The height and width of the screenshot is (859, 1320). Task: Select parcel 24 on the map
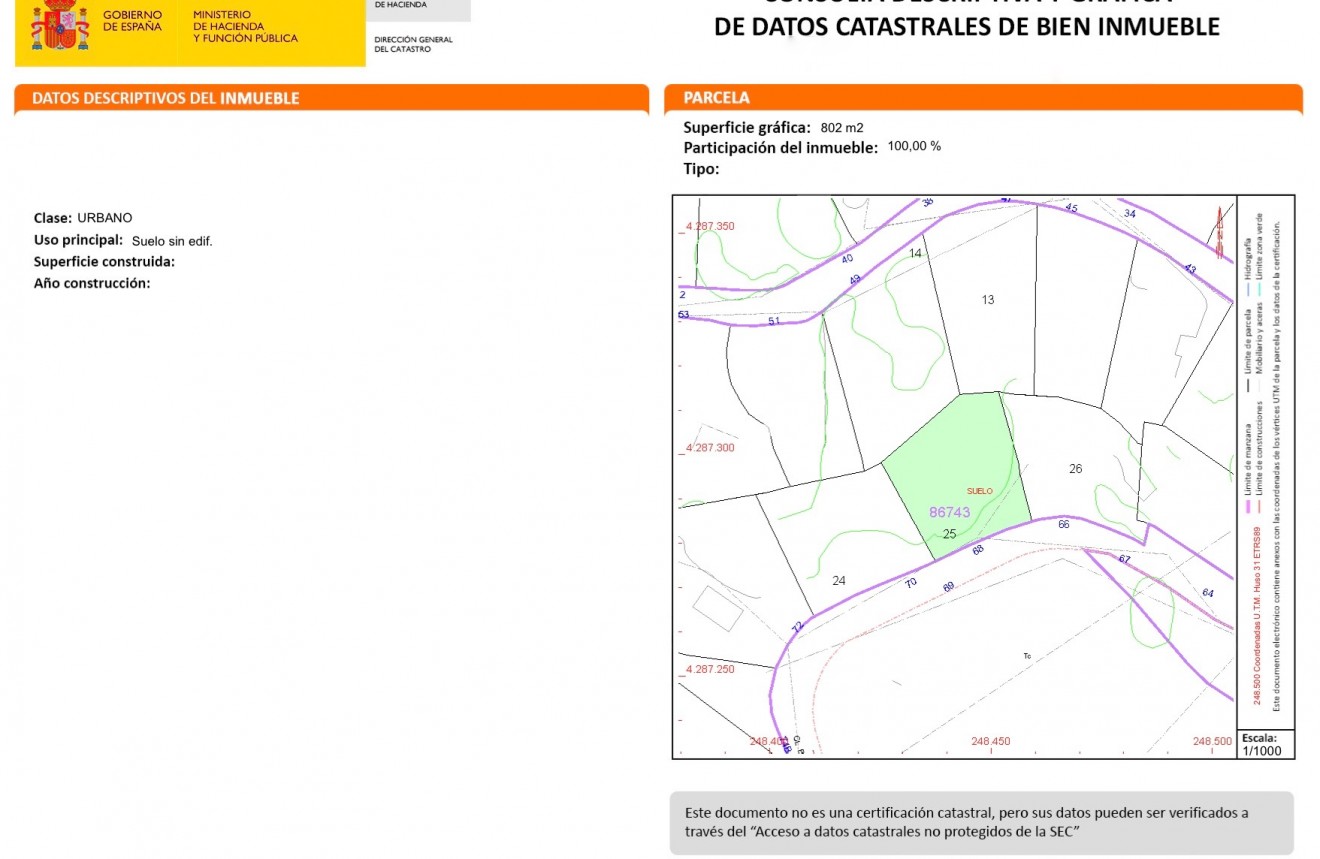(840, 580)
